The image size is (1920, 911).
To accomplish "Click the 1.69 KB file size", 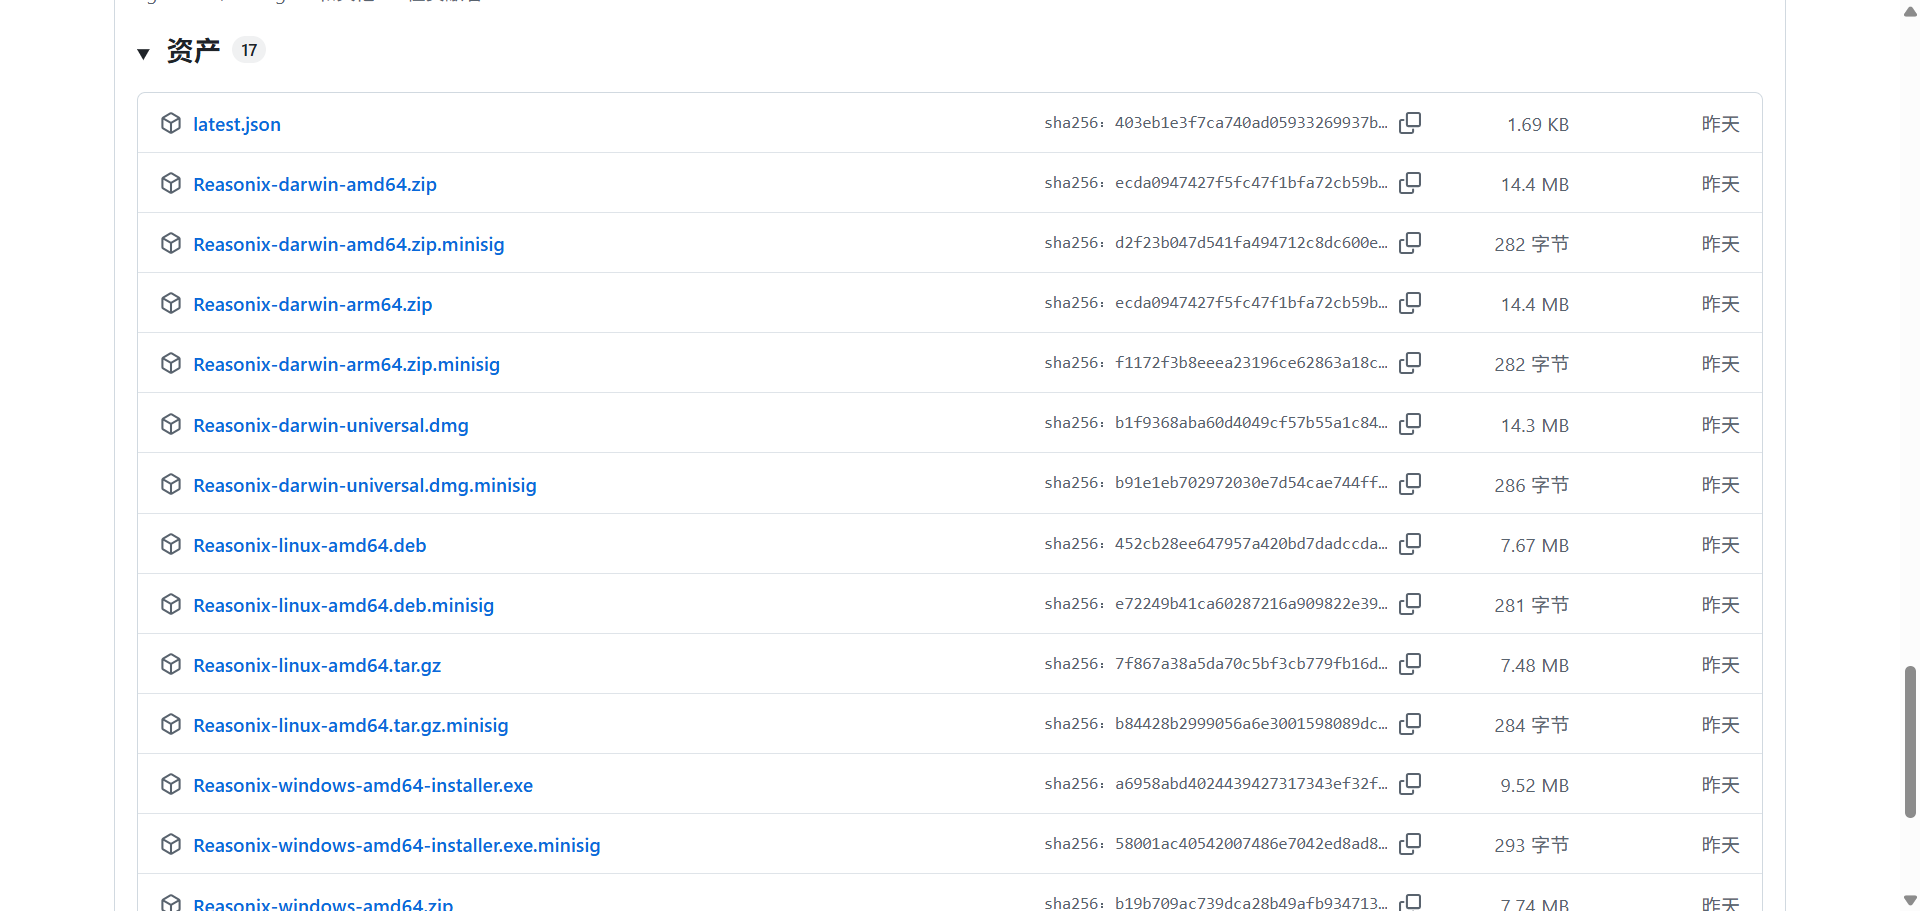I will (x=1538, y=125).
